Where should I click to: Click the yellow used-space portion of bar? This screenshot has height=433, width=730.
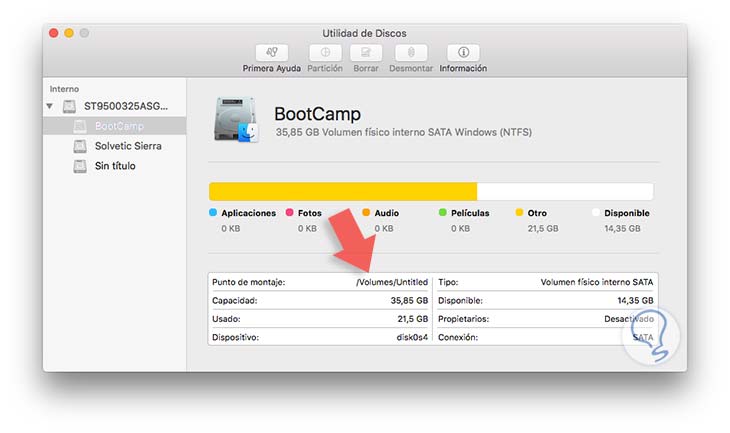coord(343,191)
